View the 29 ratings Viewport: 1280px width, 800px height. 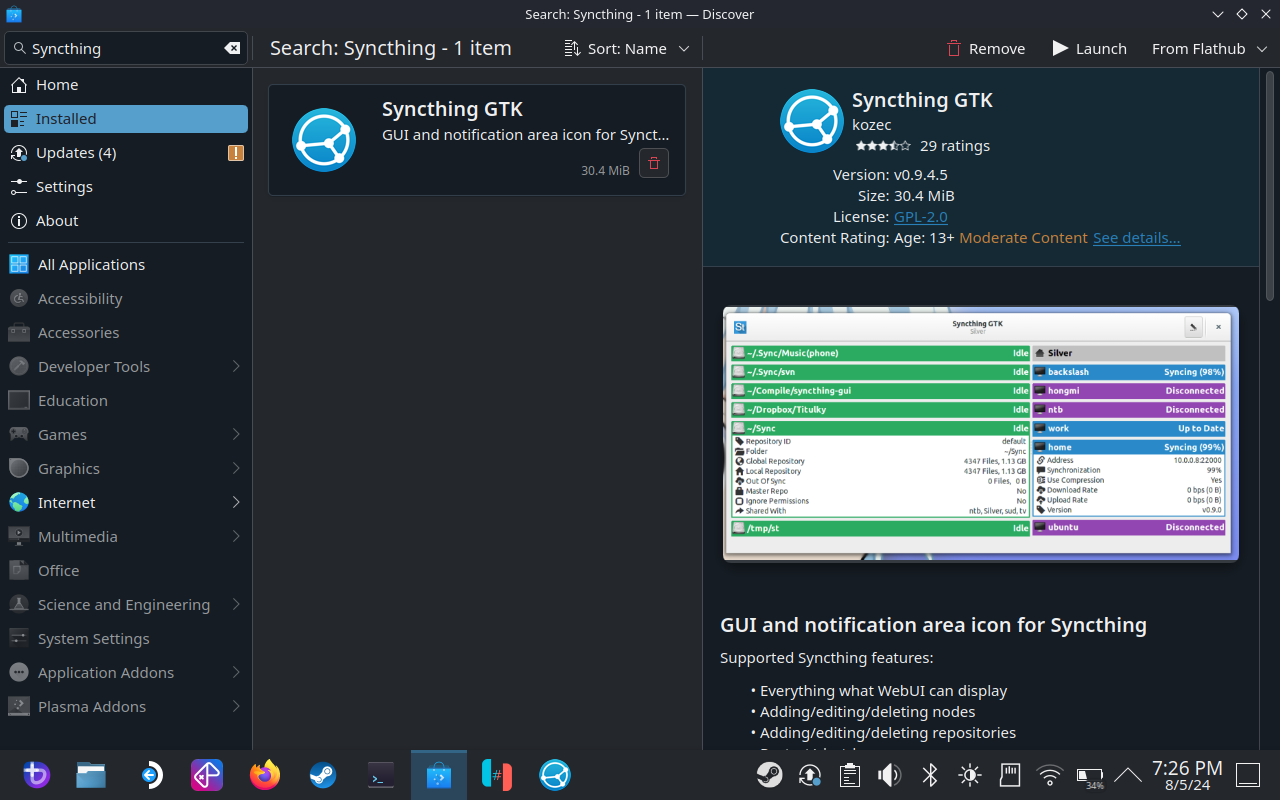pyautogui.click(x=955, y=146)
